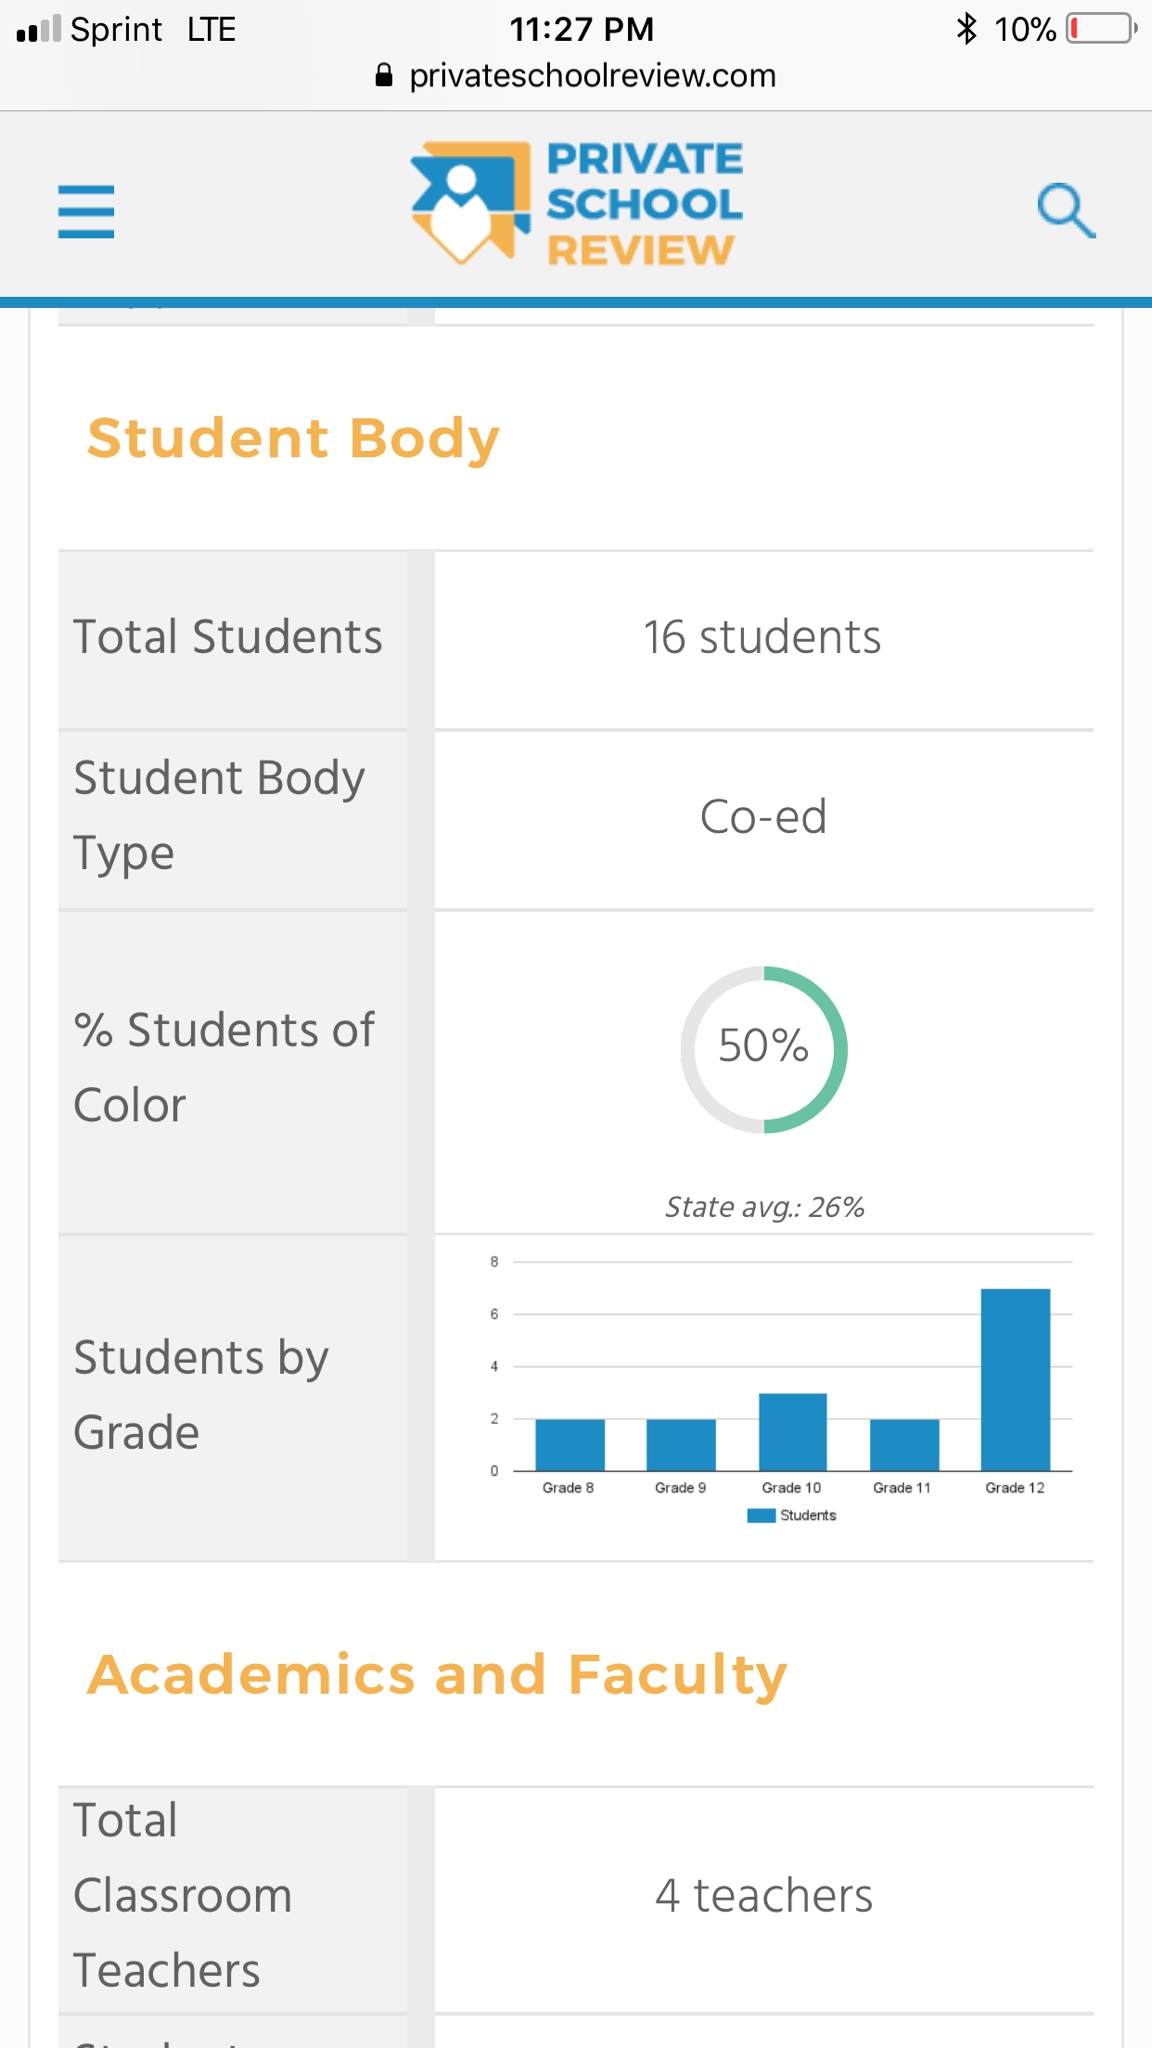This screenshot has width=1152, height=2048.
Task: Tap the 11:27 PM status bar clock
Action: 581,29
